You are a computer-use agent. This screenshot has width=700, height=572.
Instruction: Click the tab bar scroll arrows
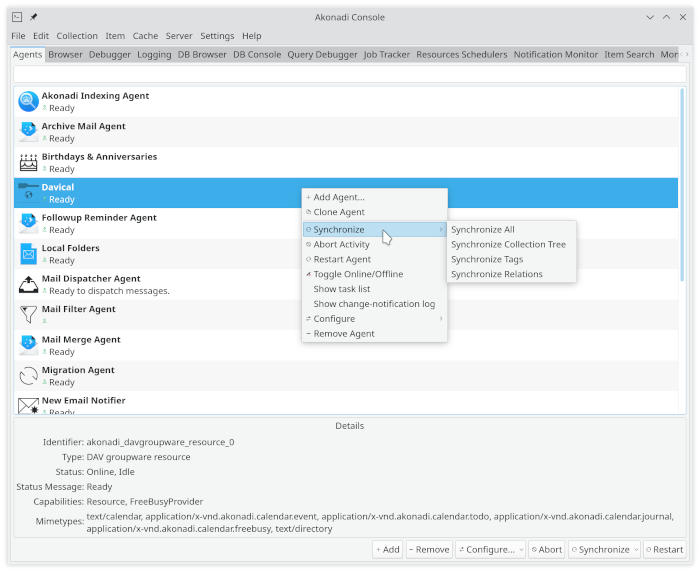(x=686, y=54)
